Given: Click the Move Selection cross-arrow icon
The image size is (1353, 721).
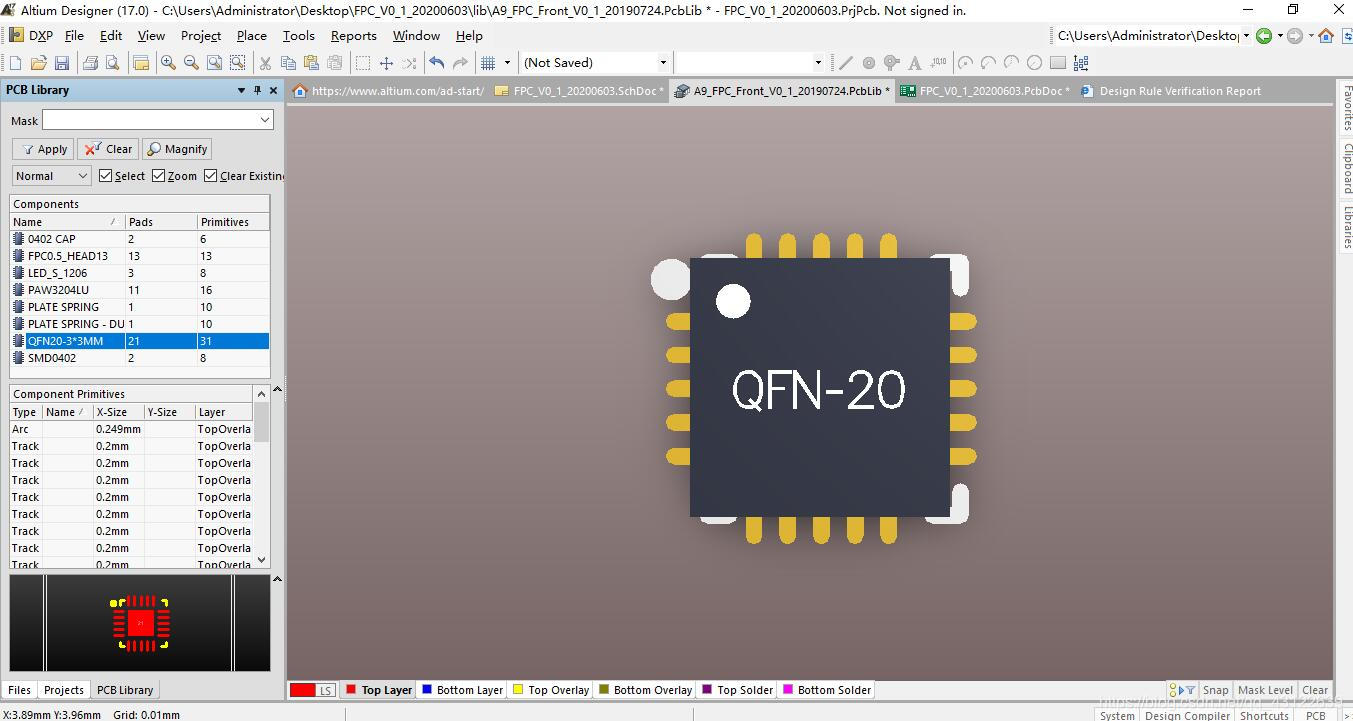Looking at the screenshot, I should click(x=386, y=63).
